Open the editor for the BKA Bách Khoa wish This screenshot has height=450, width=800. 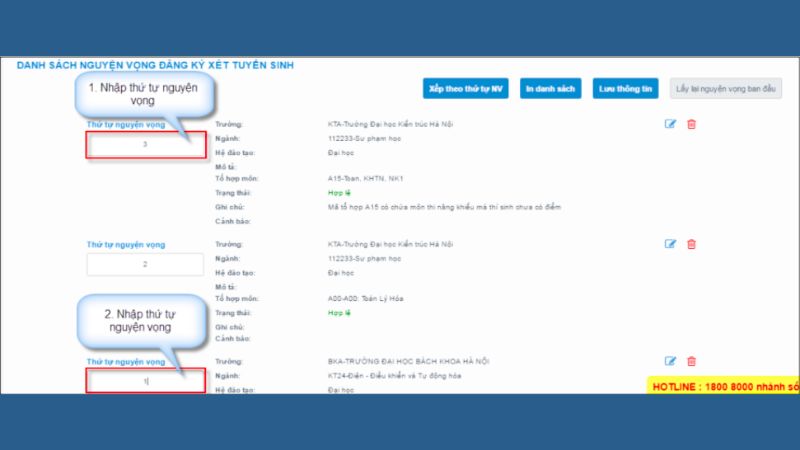coord(671,361)
